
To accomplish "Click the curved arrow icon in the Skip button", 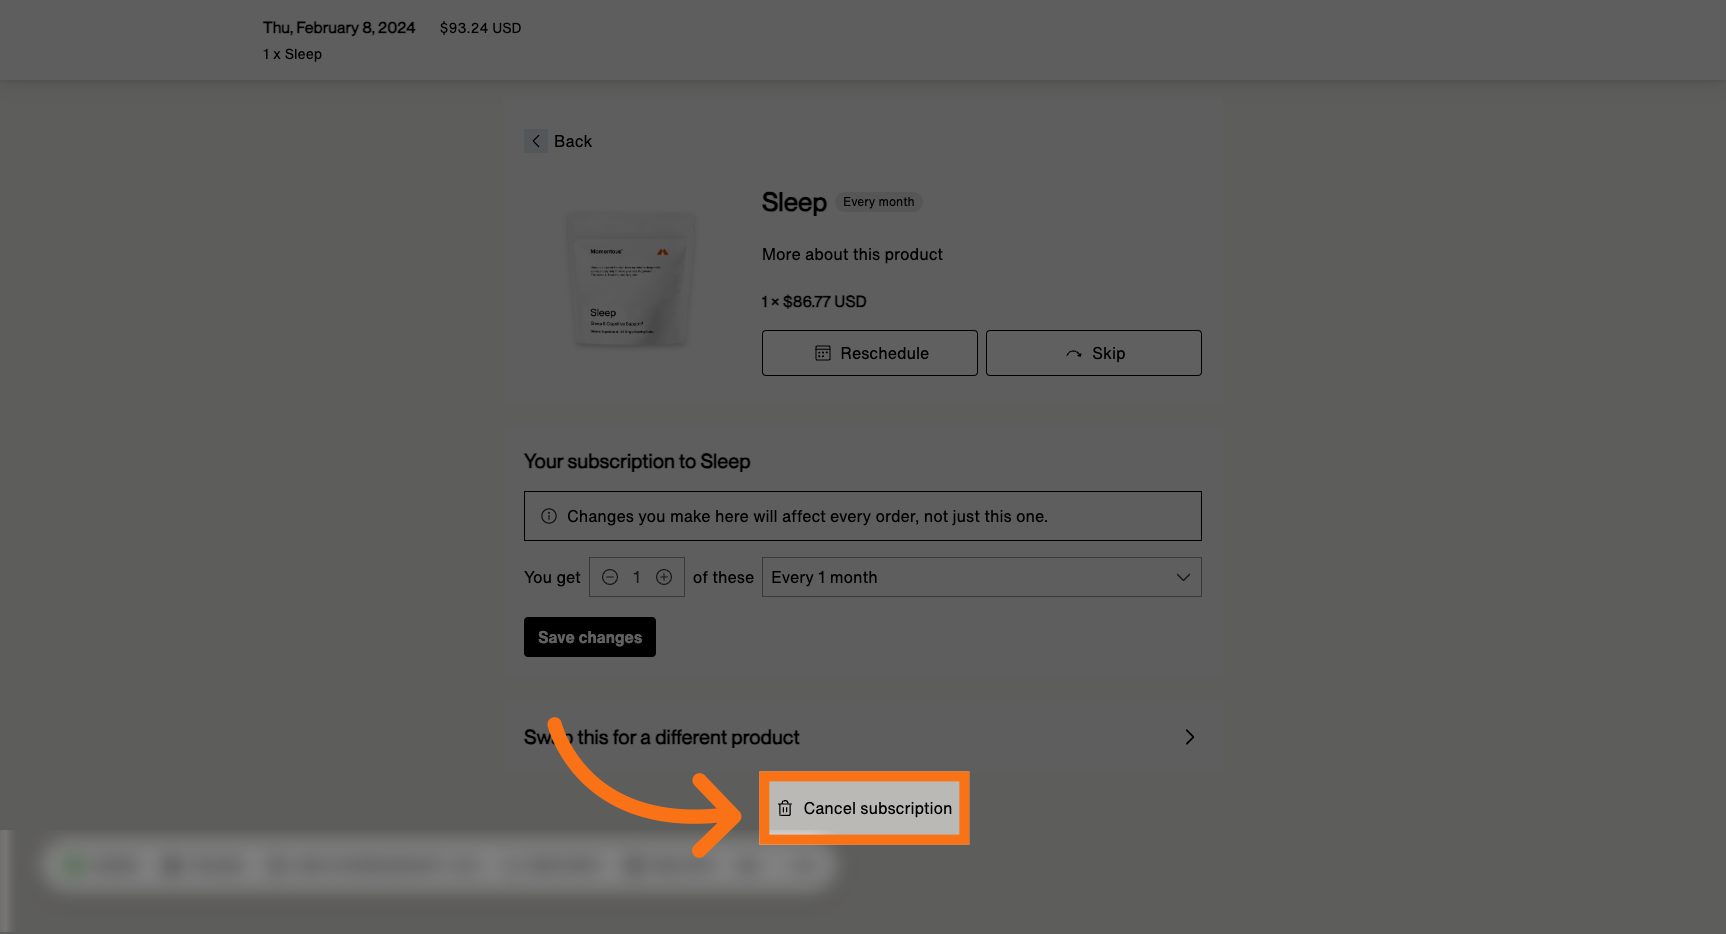I will 1073,353.
